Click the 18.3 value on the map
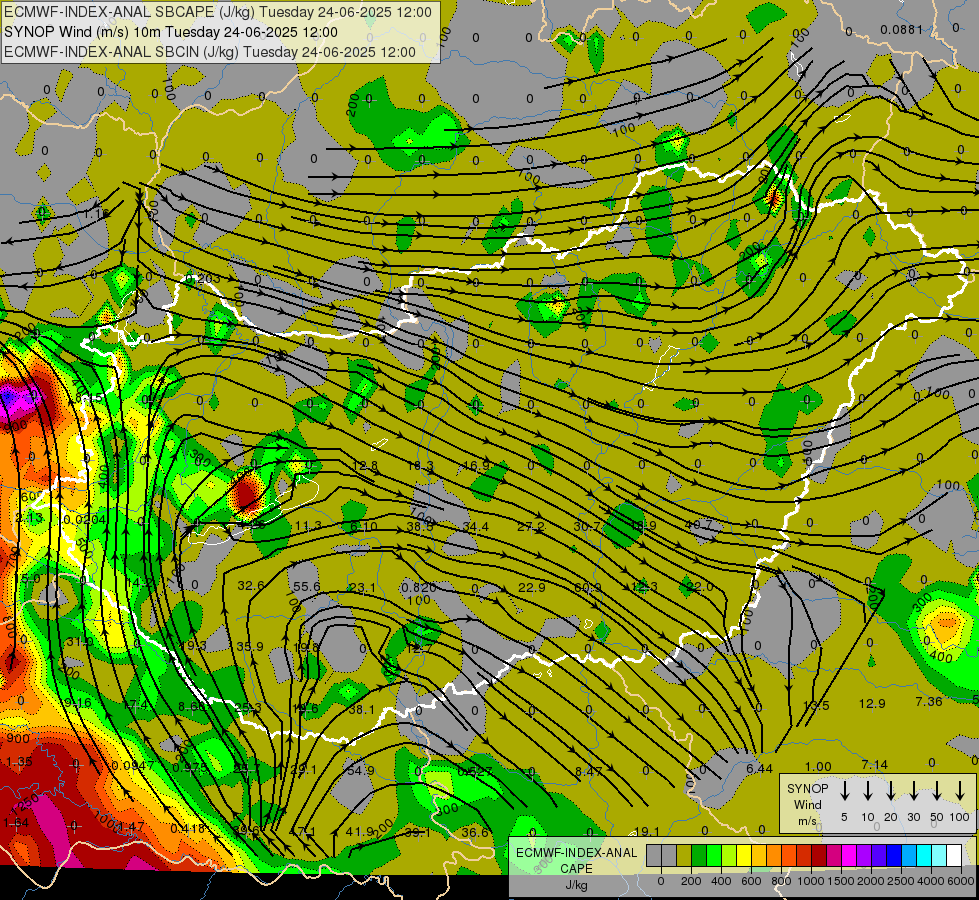Image resolution: width=979 pixels, height=900 pixels. (420, 466)
